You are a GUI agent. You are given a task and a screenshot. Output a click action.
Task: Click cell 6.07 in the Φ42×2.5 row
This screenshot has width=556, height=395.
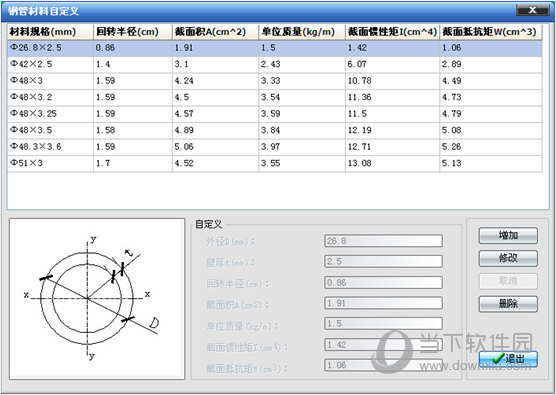pos(392,64)
